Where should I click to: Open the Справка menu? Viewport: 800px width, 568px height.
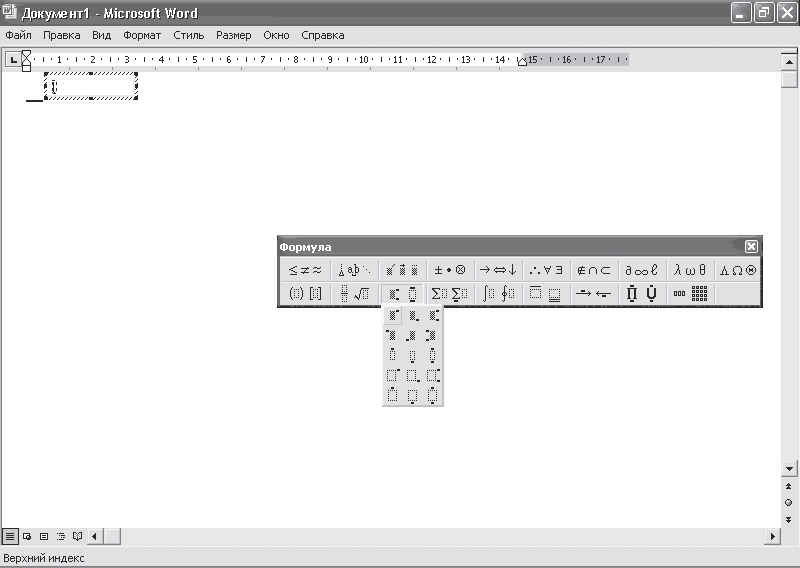click(322, 35)
